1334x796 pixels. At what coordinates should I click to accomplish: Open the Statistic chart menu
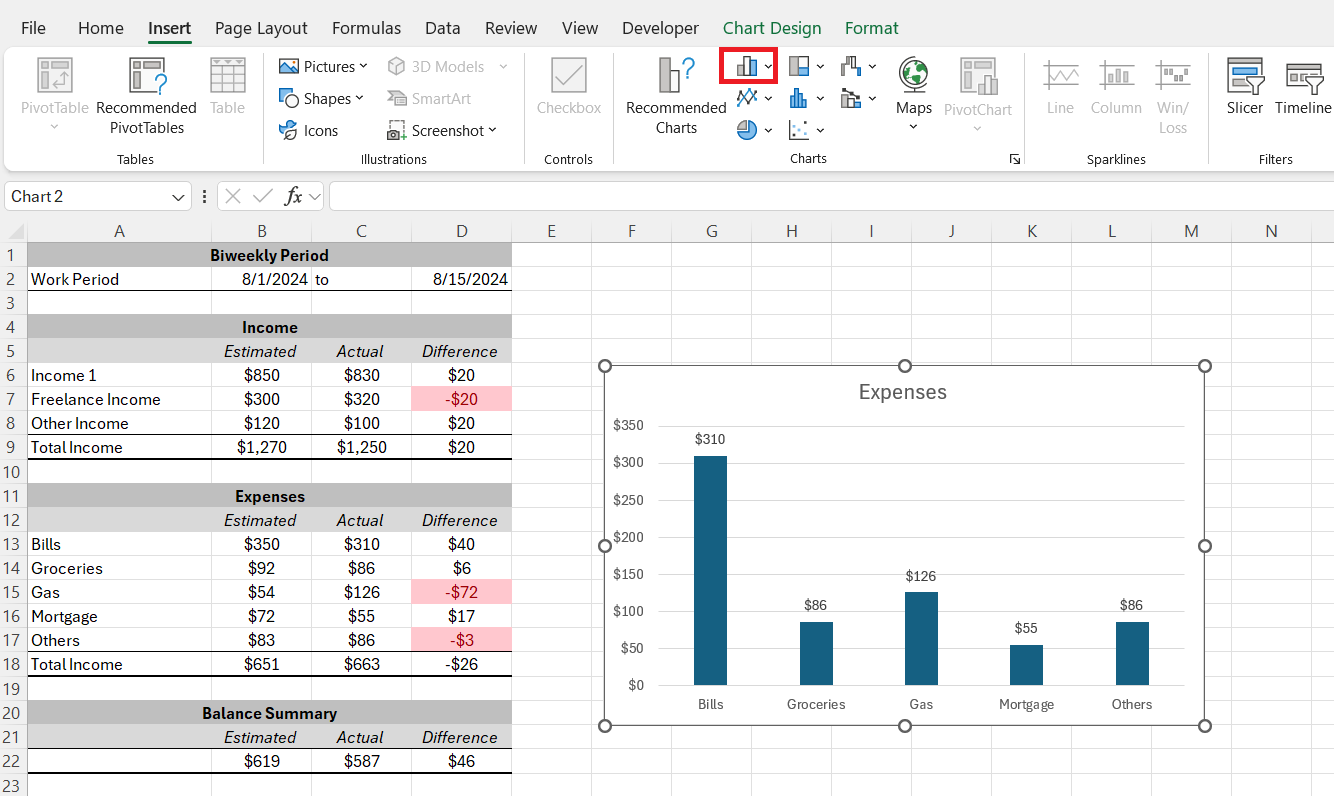tap(807, 98)
